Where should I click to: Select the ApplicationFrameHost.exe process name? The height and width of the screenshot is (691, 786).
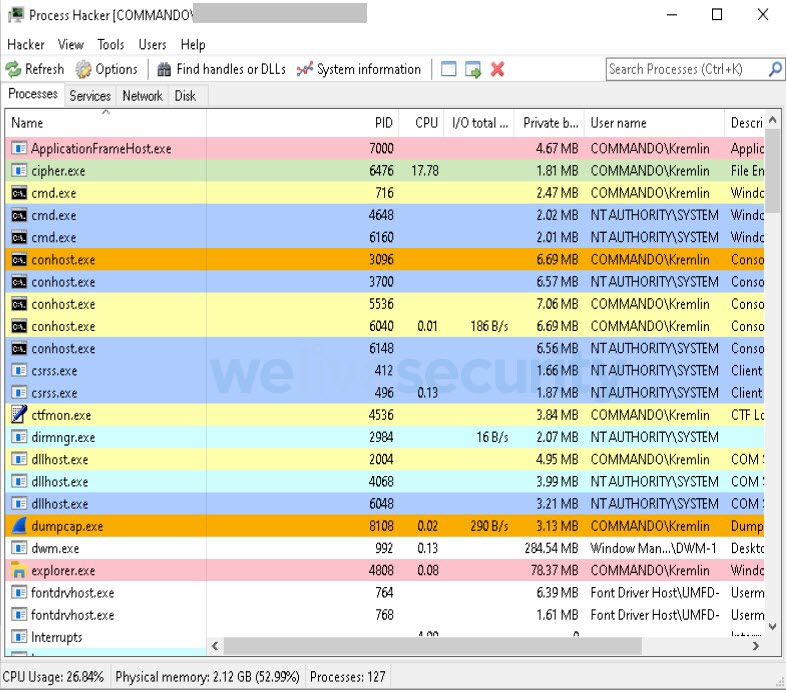coord(101,148)
